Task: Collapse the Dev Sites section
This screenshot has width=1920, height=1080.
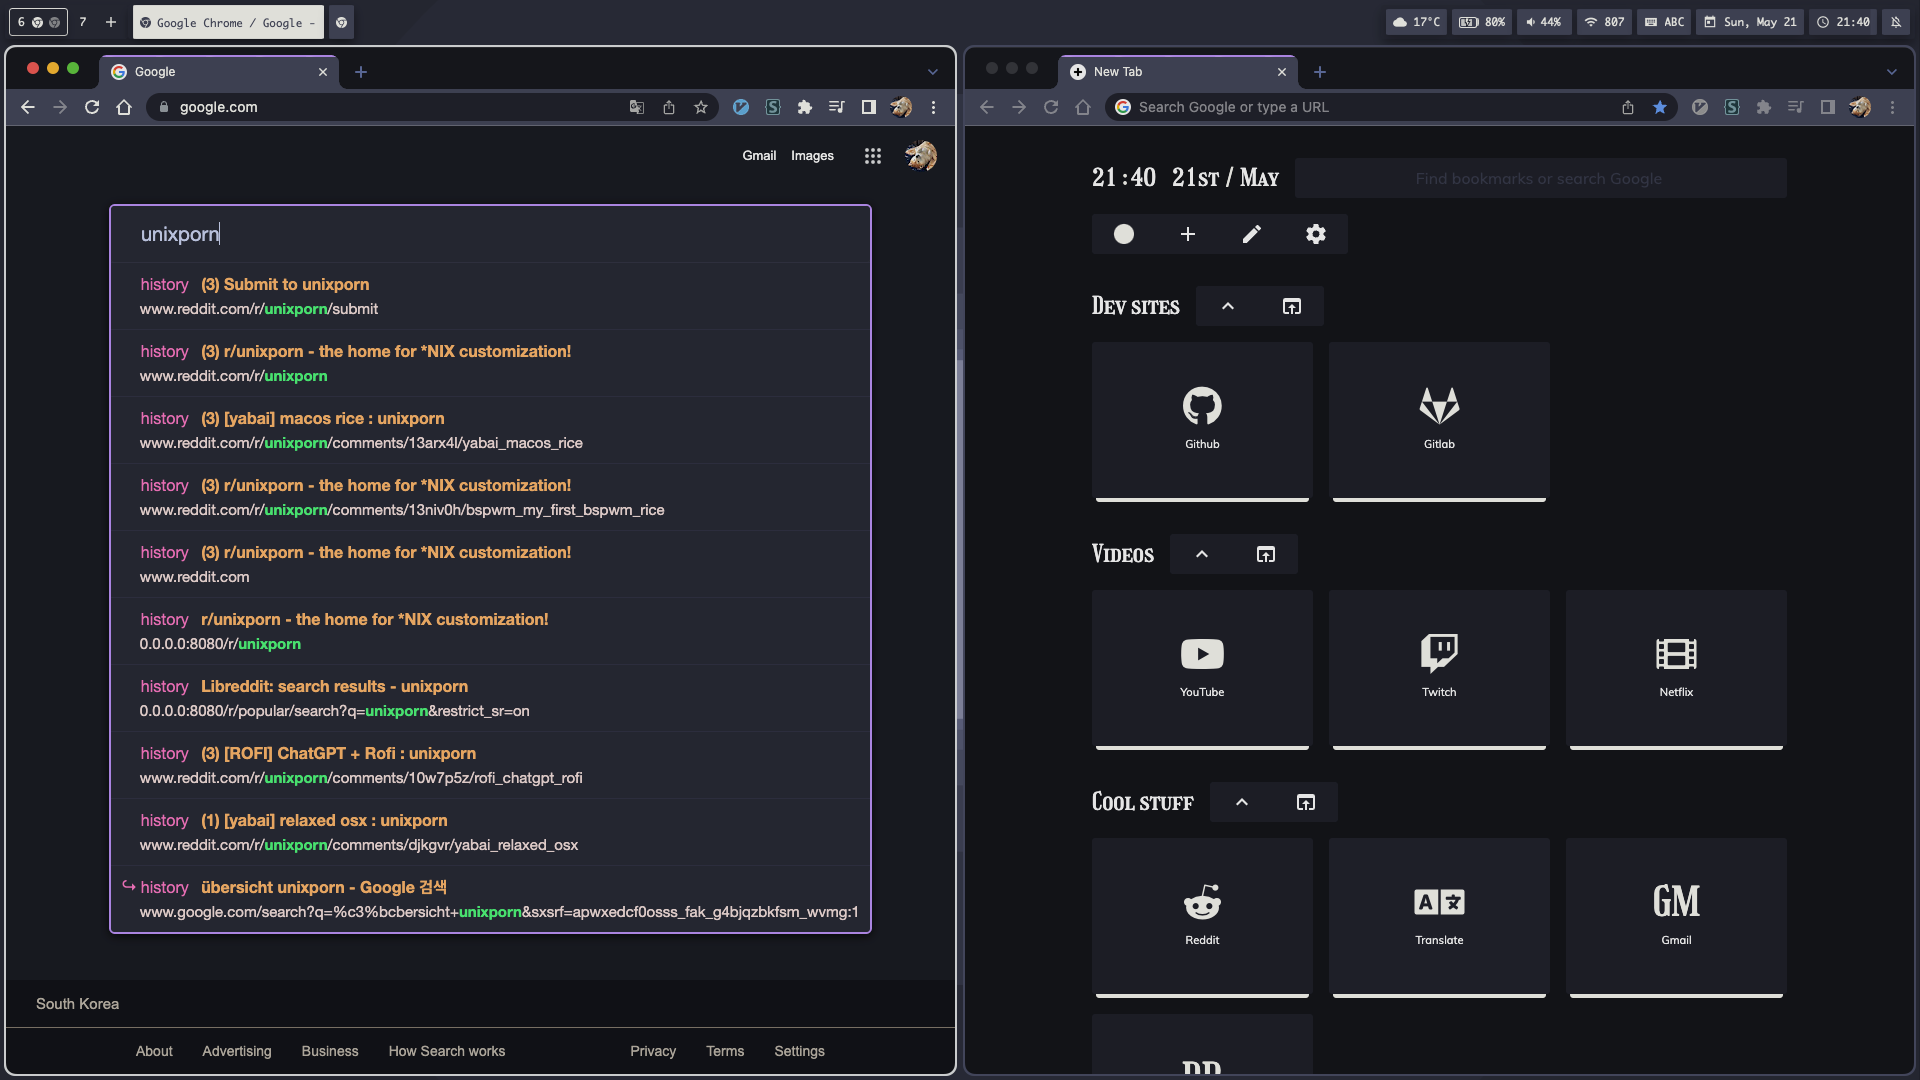Action: click(1227, 306)
